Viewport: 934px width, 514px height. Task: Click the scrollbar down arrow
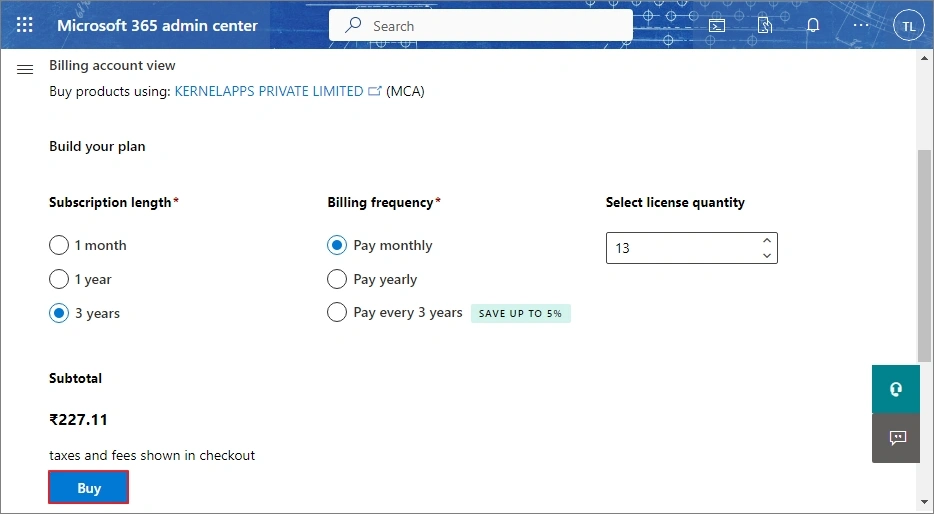coord(924,502)
